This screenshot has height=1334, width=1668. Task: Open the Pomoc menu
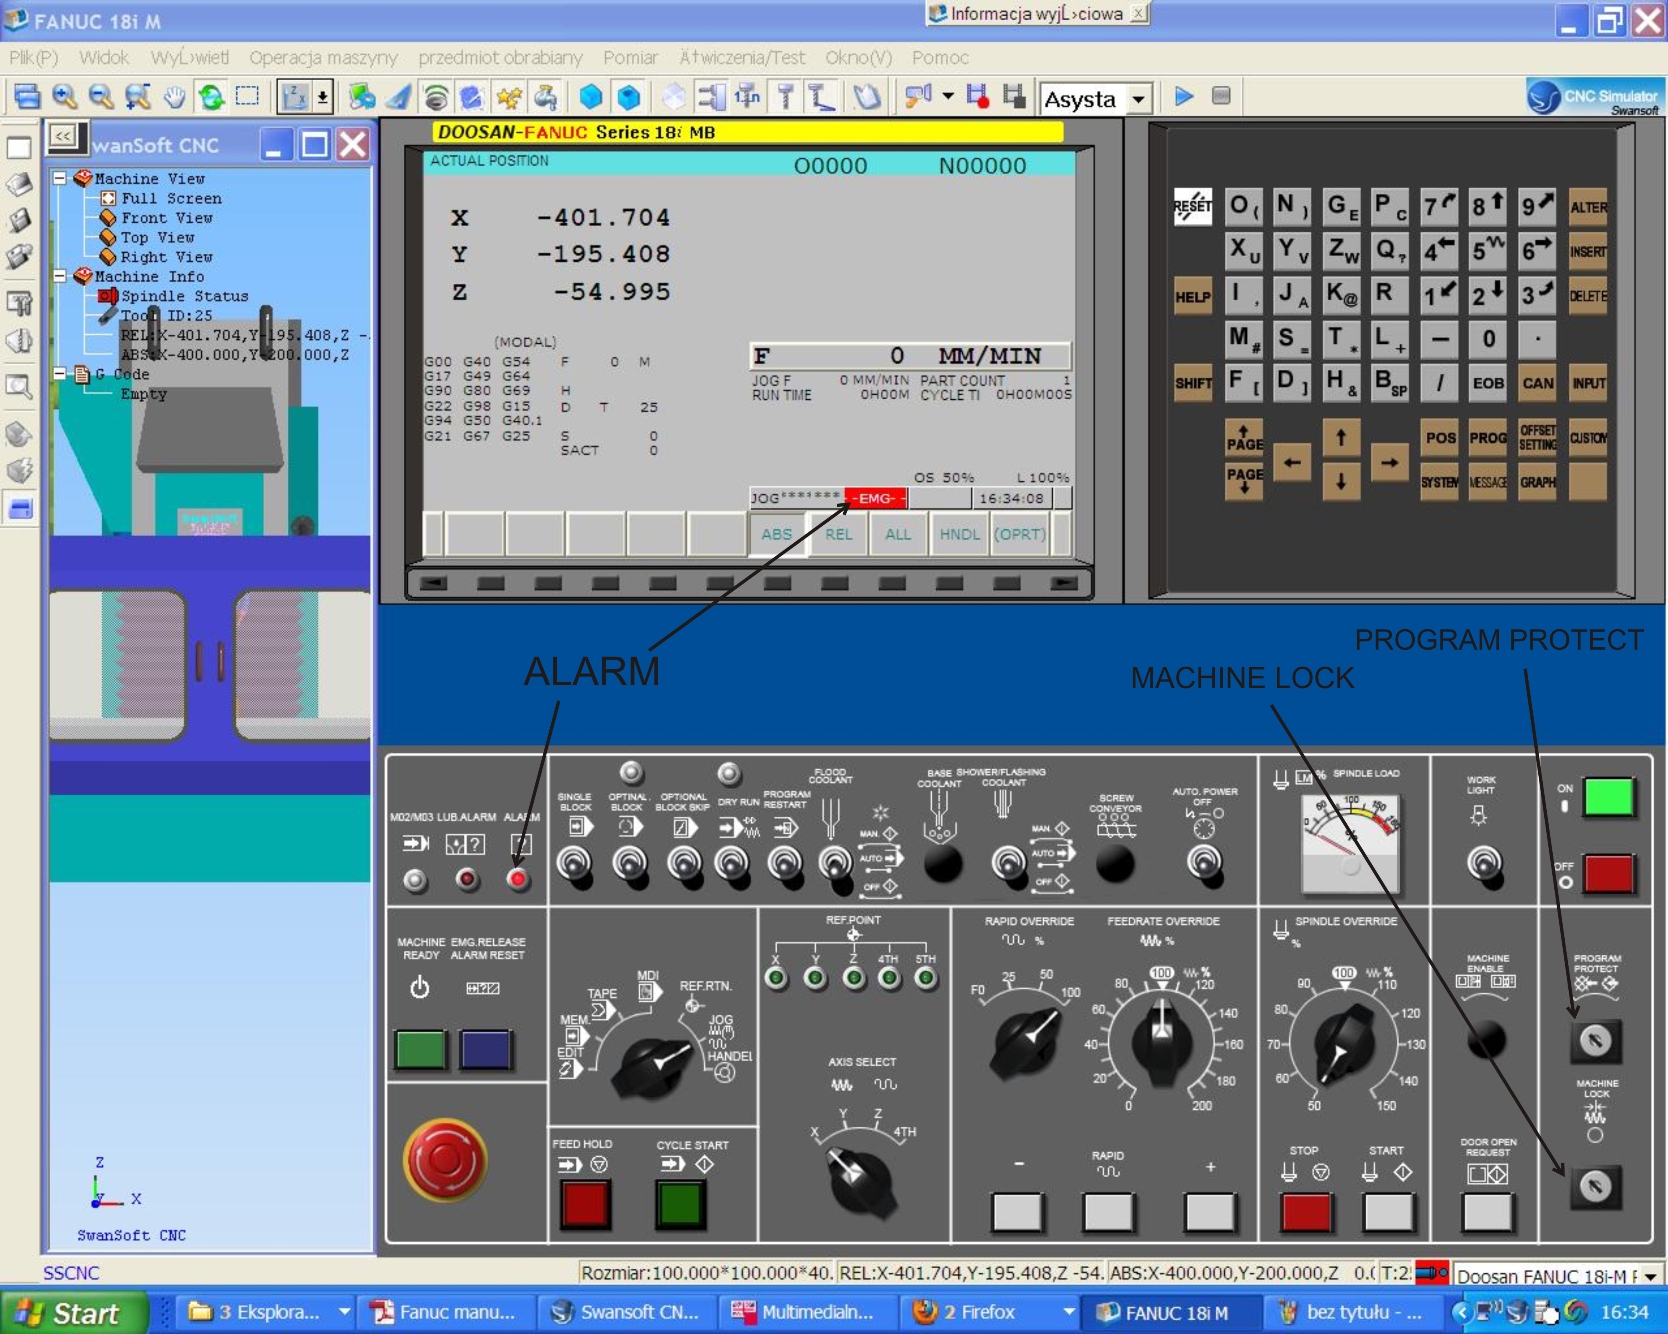coord(940,58)
